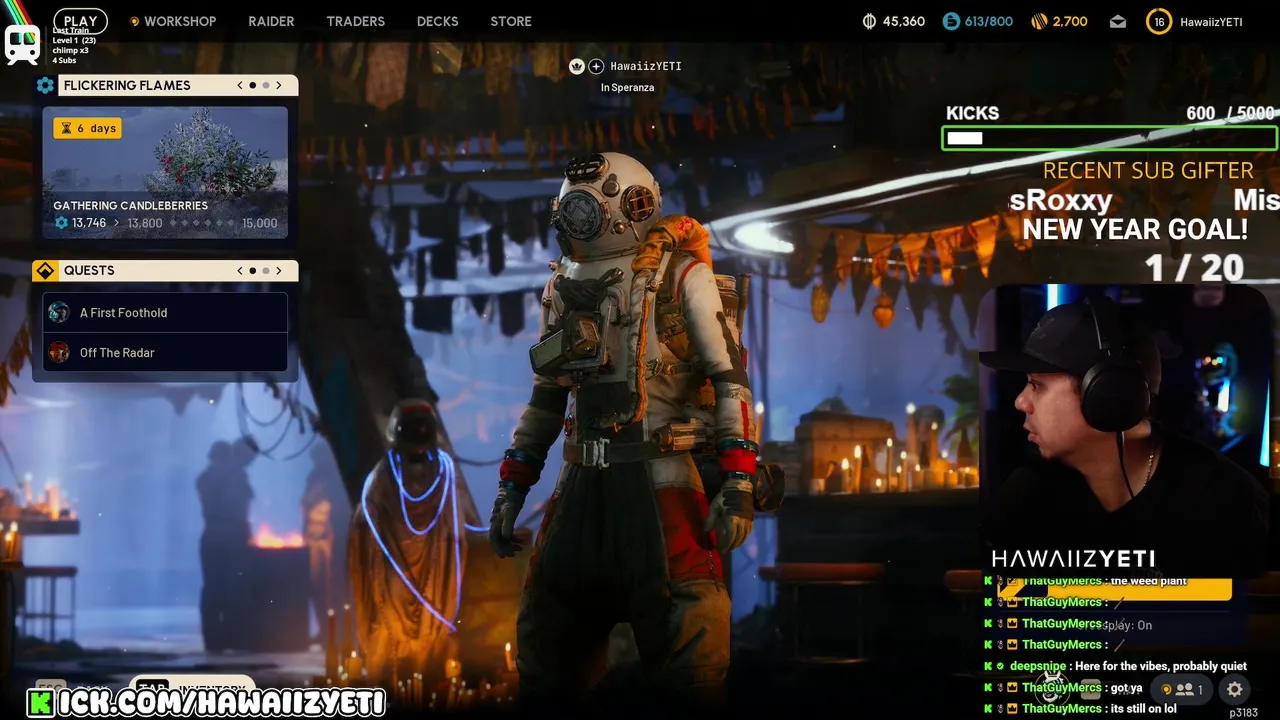The width and height of the screenshot is (1280, 720).
Task: Click the coin currency icon beside 45,360
Action: click(x=869, y=21)
